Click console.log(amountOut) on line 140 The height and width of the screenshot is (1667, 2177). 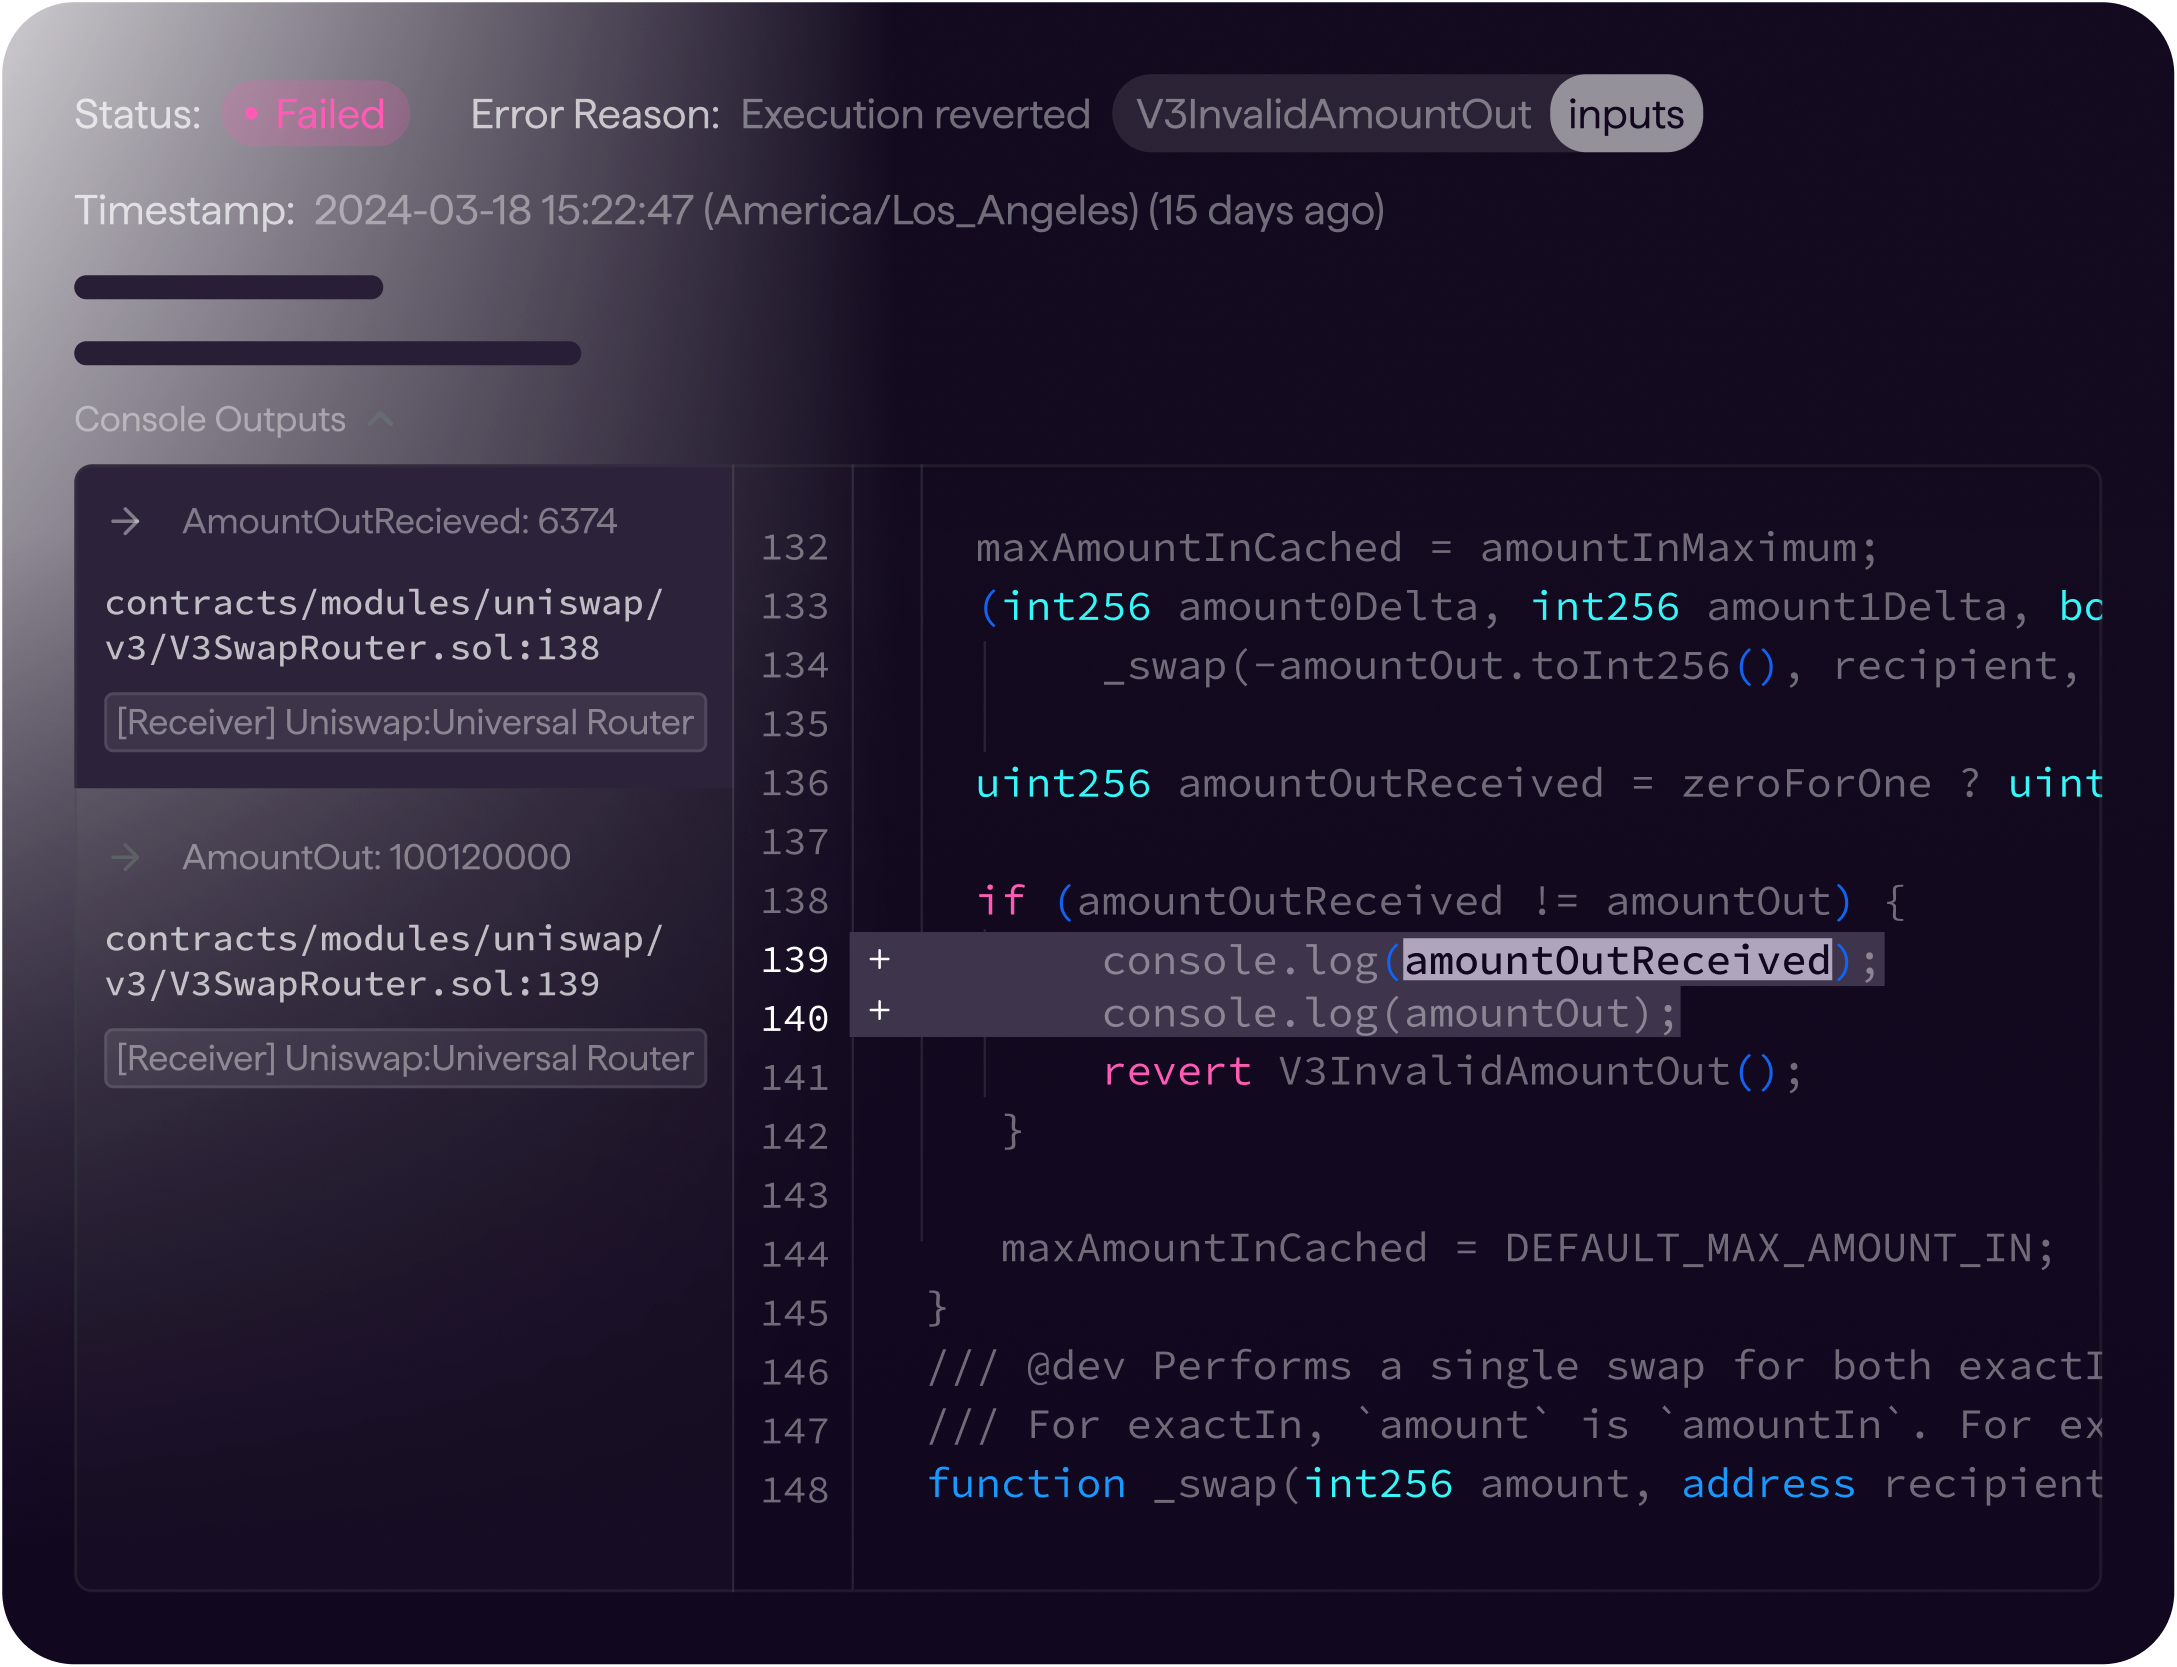tap(1390, 1013)
